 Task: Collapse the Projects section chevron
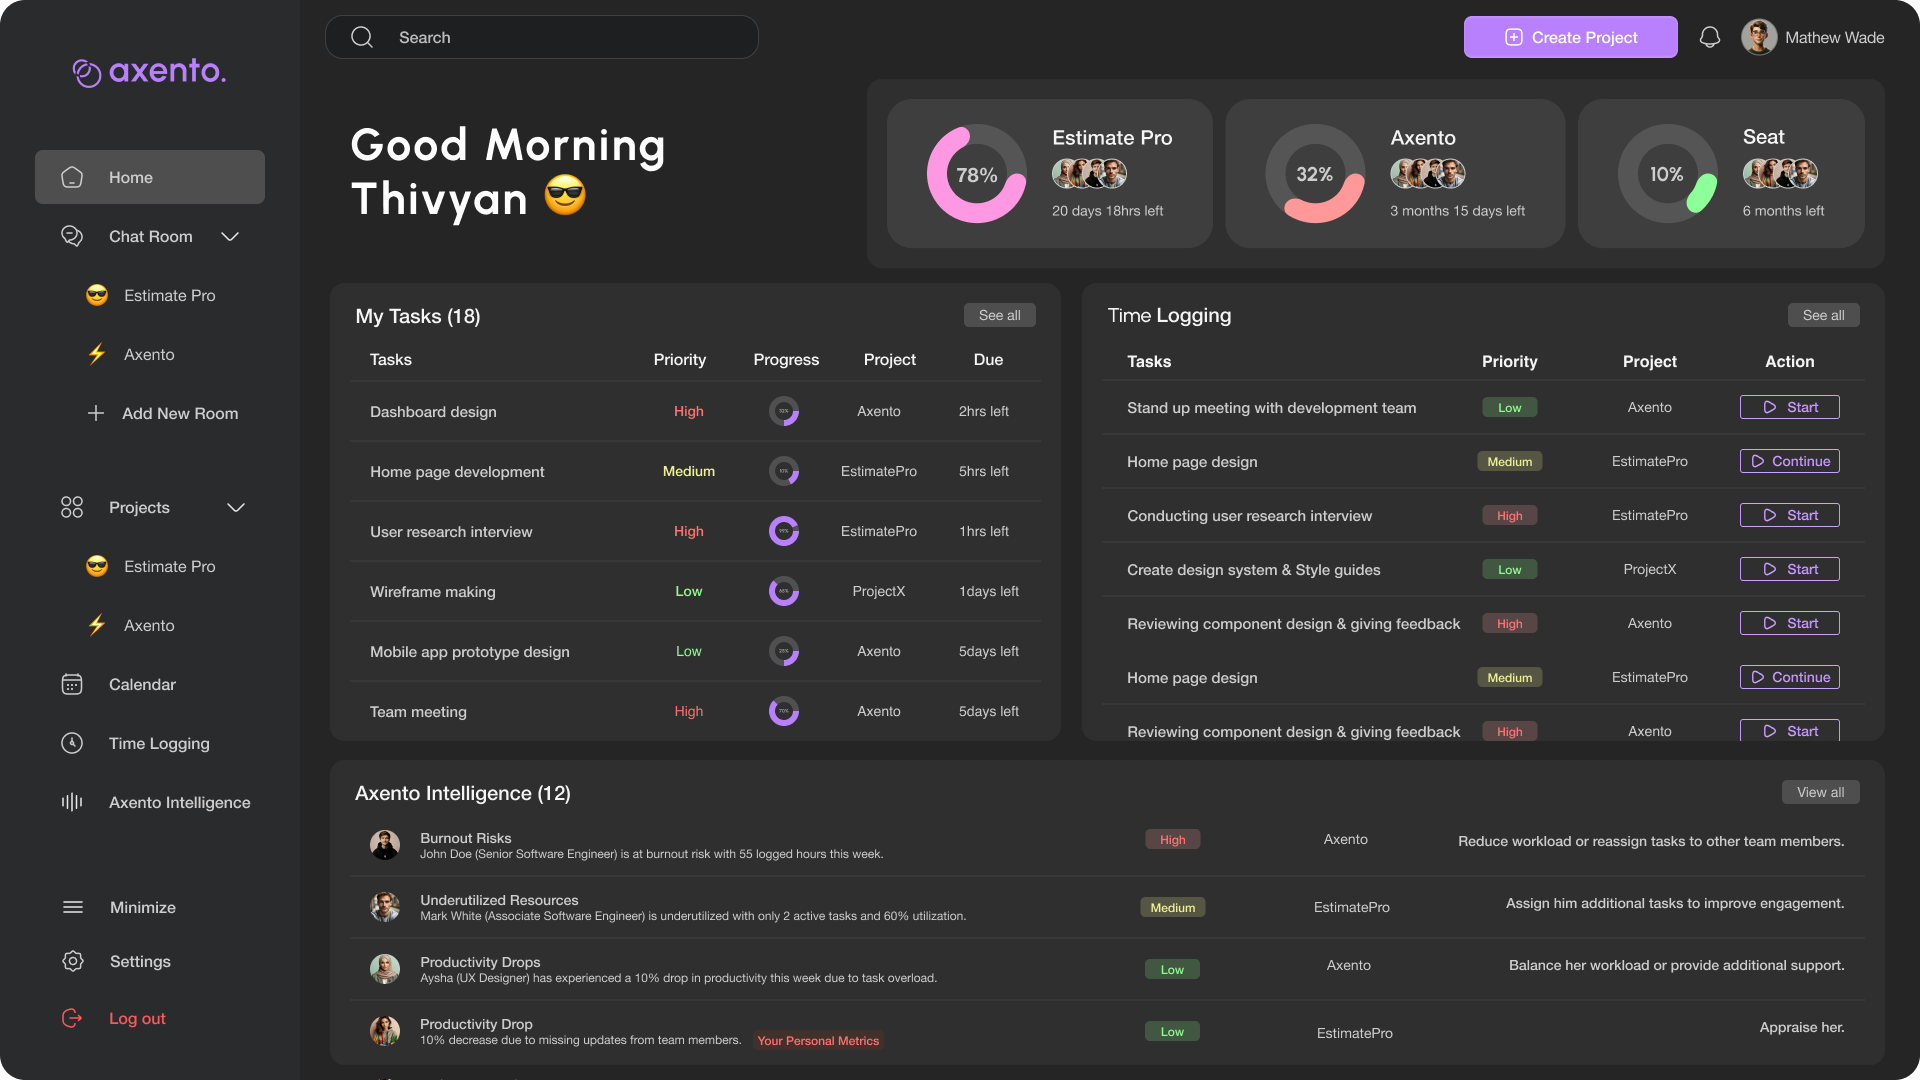(x=236, y=507)
